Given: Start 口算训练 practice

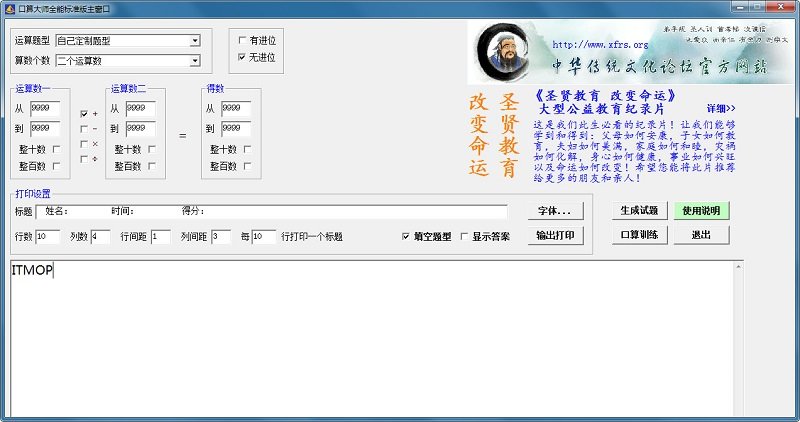Looking at the screenshot, I should click(639, 235).
